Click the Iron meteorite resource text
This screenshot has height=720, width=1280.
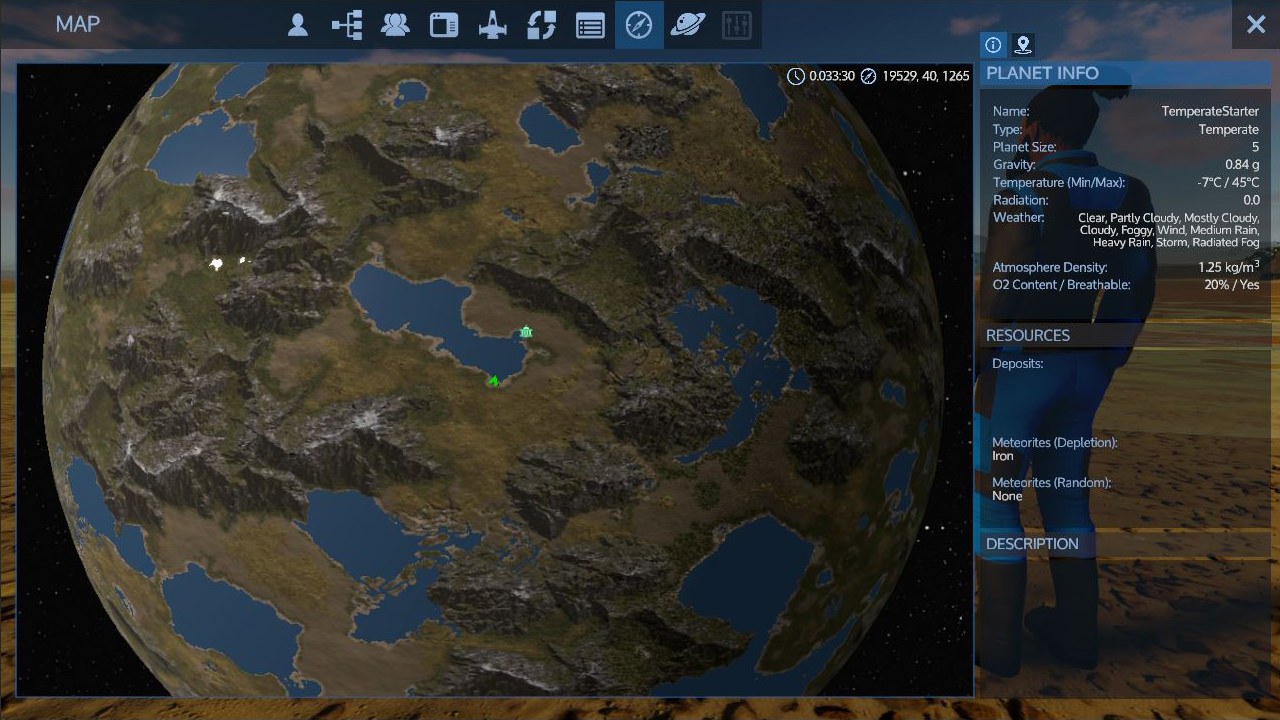[x=1003, y=456]
